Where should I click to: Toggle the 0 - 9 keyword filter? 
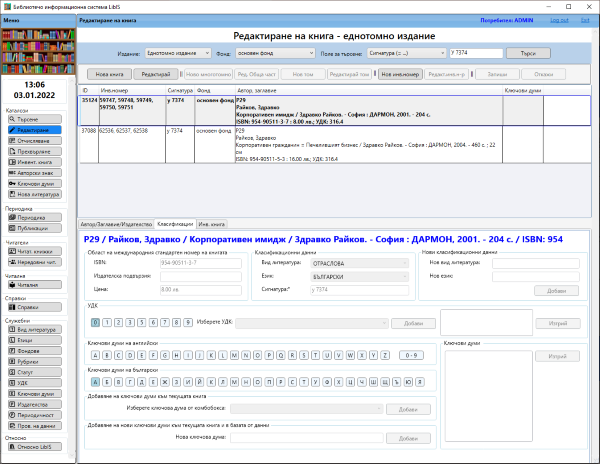pyautogui.click(x=409, y=354)
